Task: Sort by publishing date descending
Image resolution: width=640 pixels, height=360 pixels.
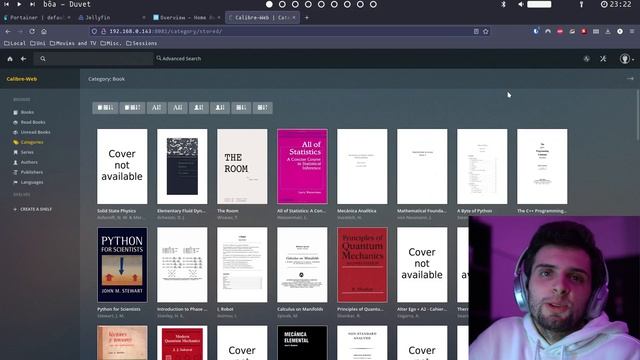Action: click(262, 108)
